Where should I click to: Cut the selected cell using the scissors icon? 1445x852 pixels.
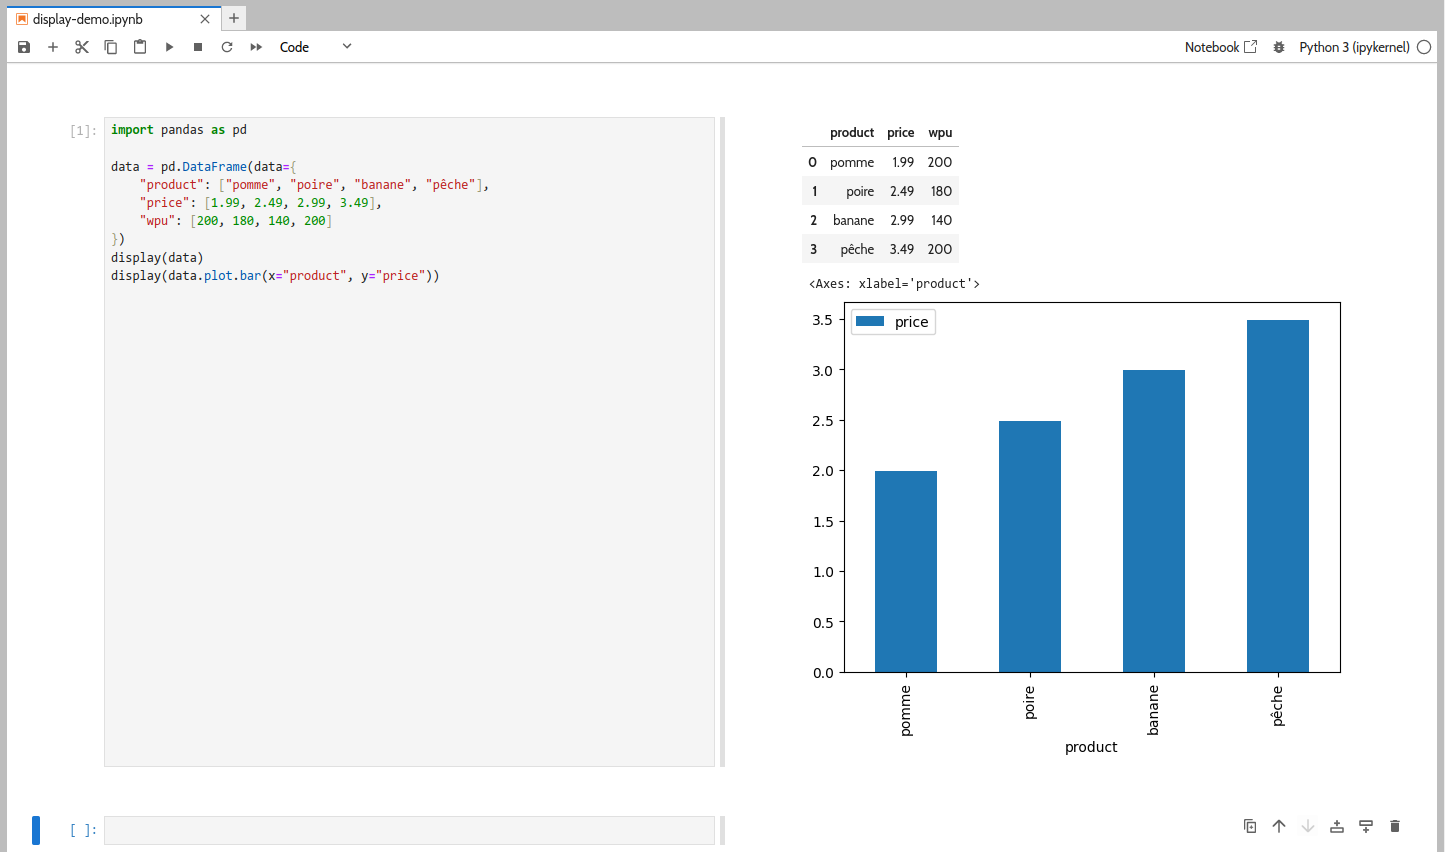coord(82,47)
